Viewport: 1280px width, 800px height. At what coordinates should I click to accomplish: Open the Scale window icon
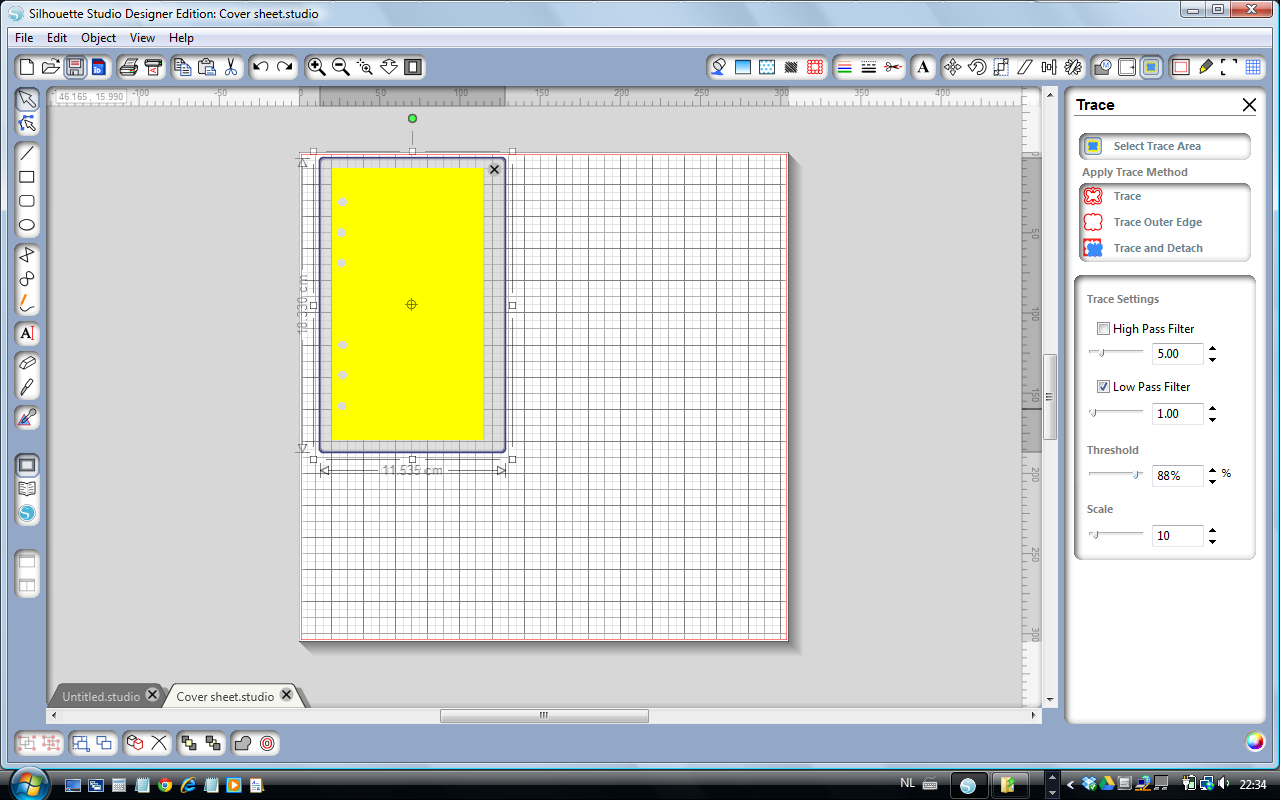[x=1001, y=67]
